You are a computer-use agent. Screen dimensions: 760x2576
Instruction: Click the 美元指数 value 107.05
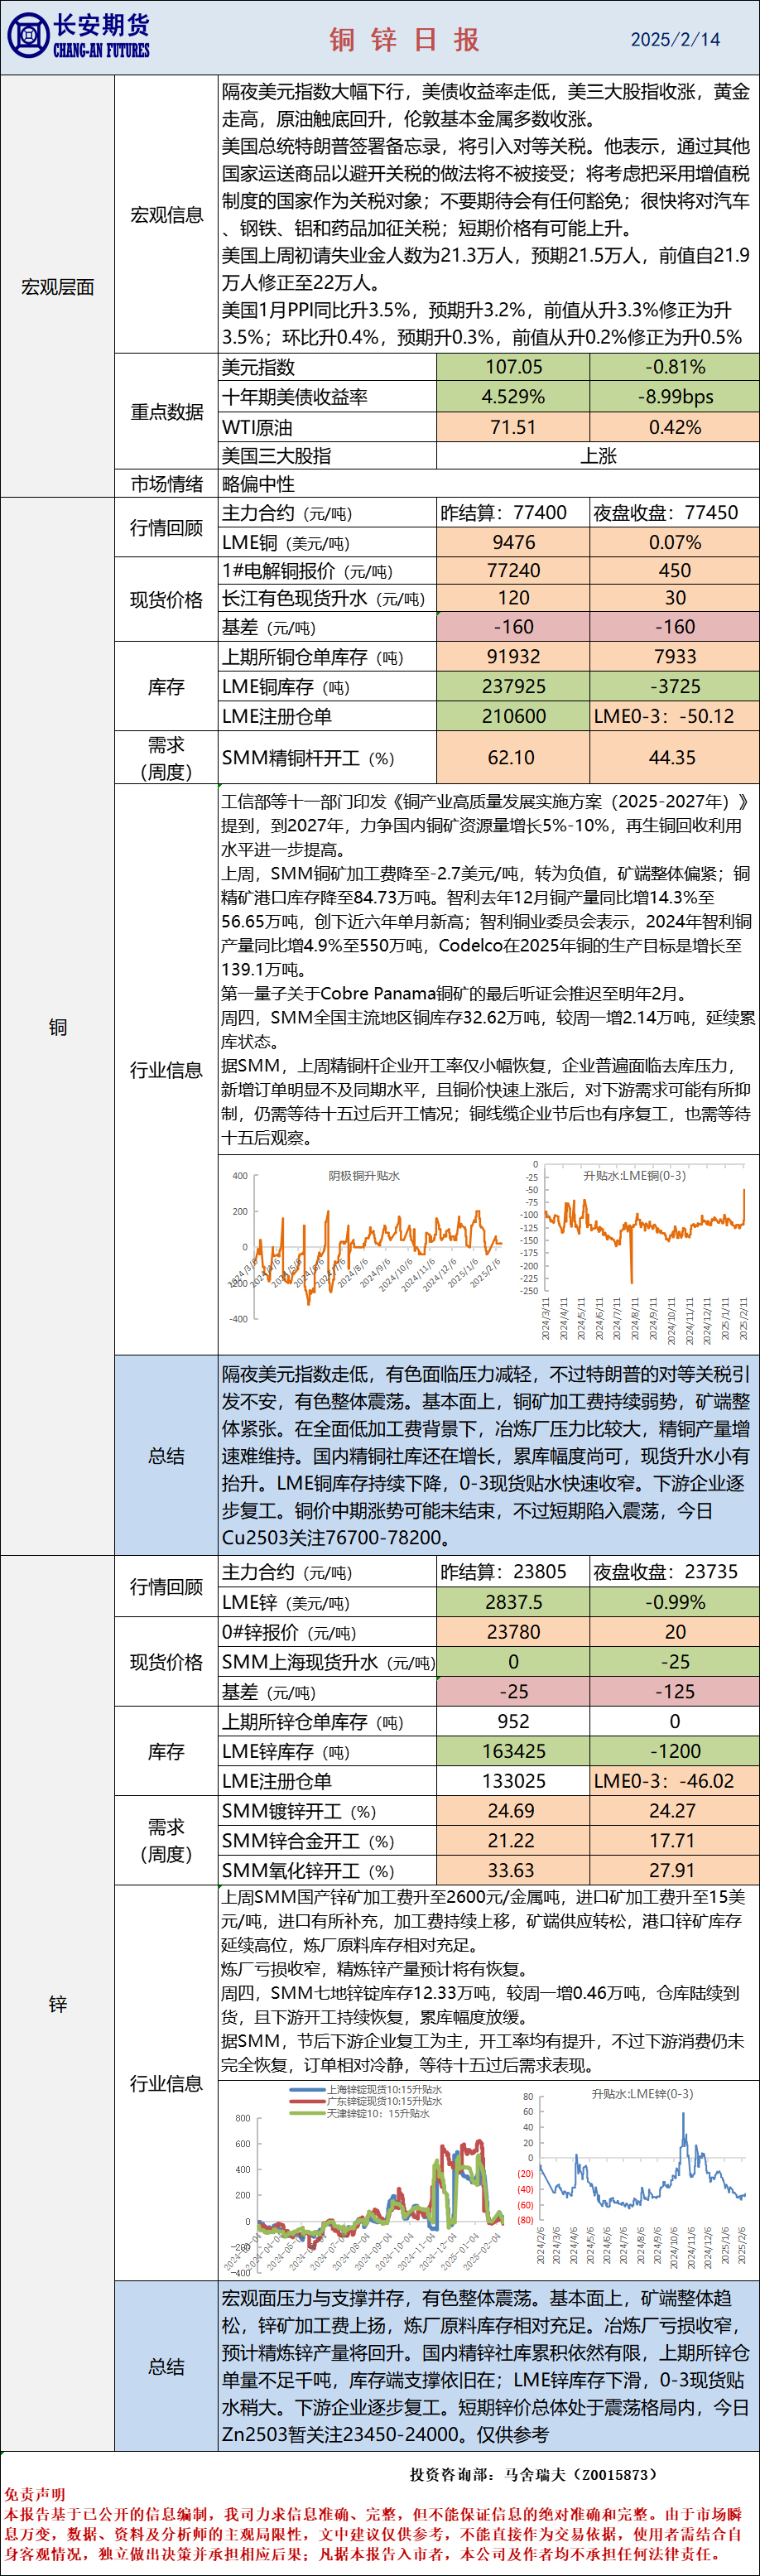click(x=513, y=367)
